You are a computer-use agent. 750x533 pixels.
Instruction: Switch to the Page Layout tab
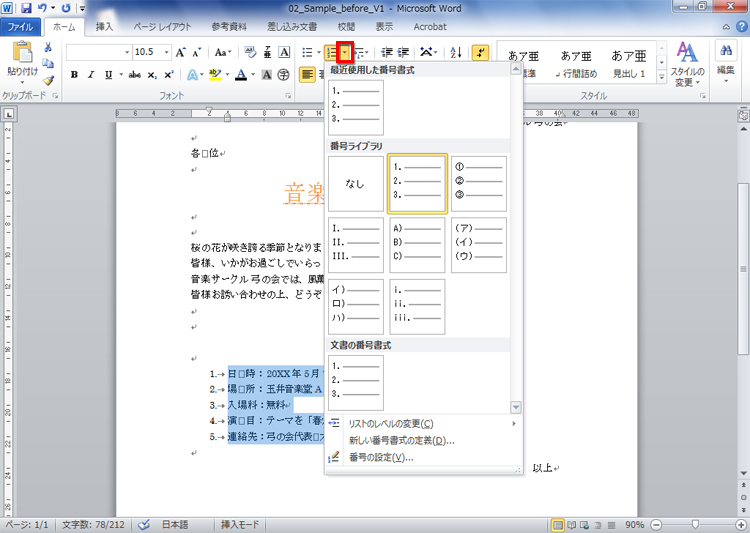tap(162, 27)
